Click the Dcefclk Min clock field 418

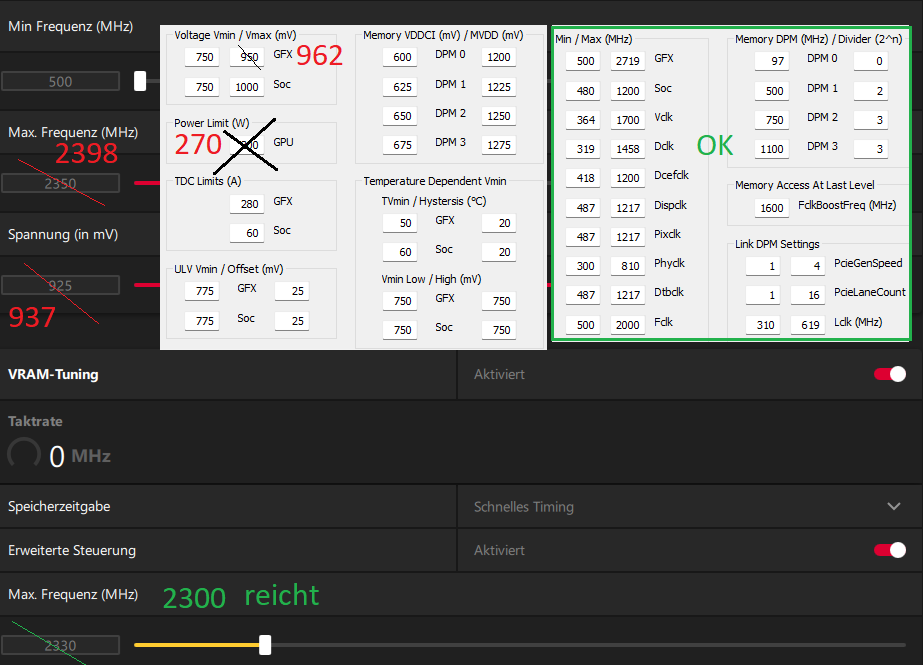(583, 178)
